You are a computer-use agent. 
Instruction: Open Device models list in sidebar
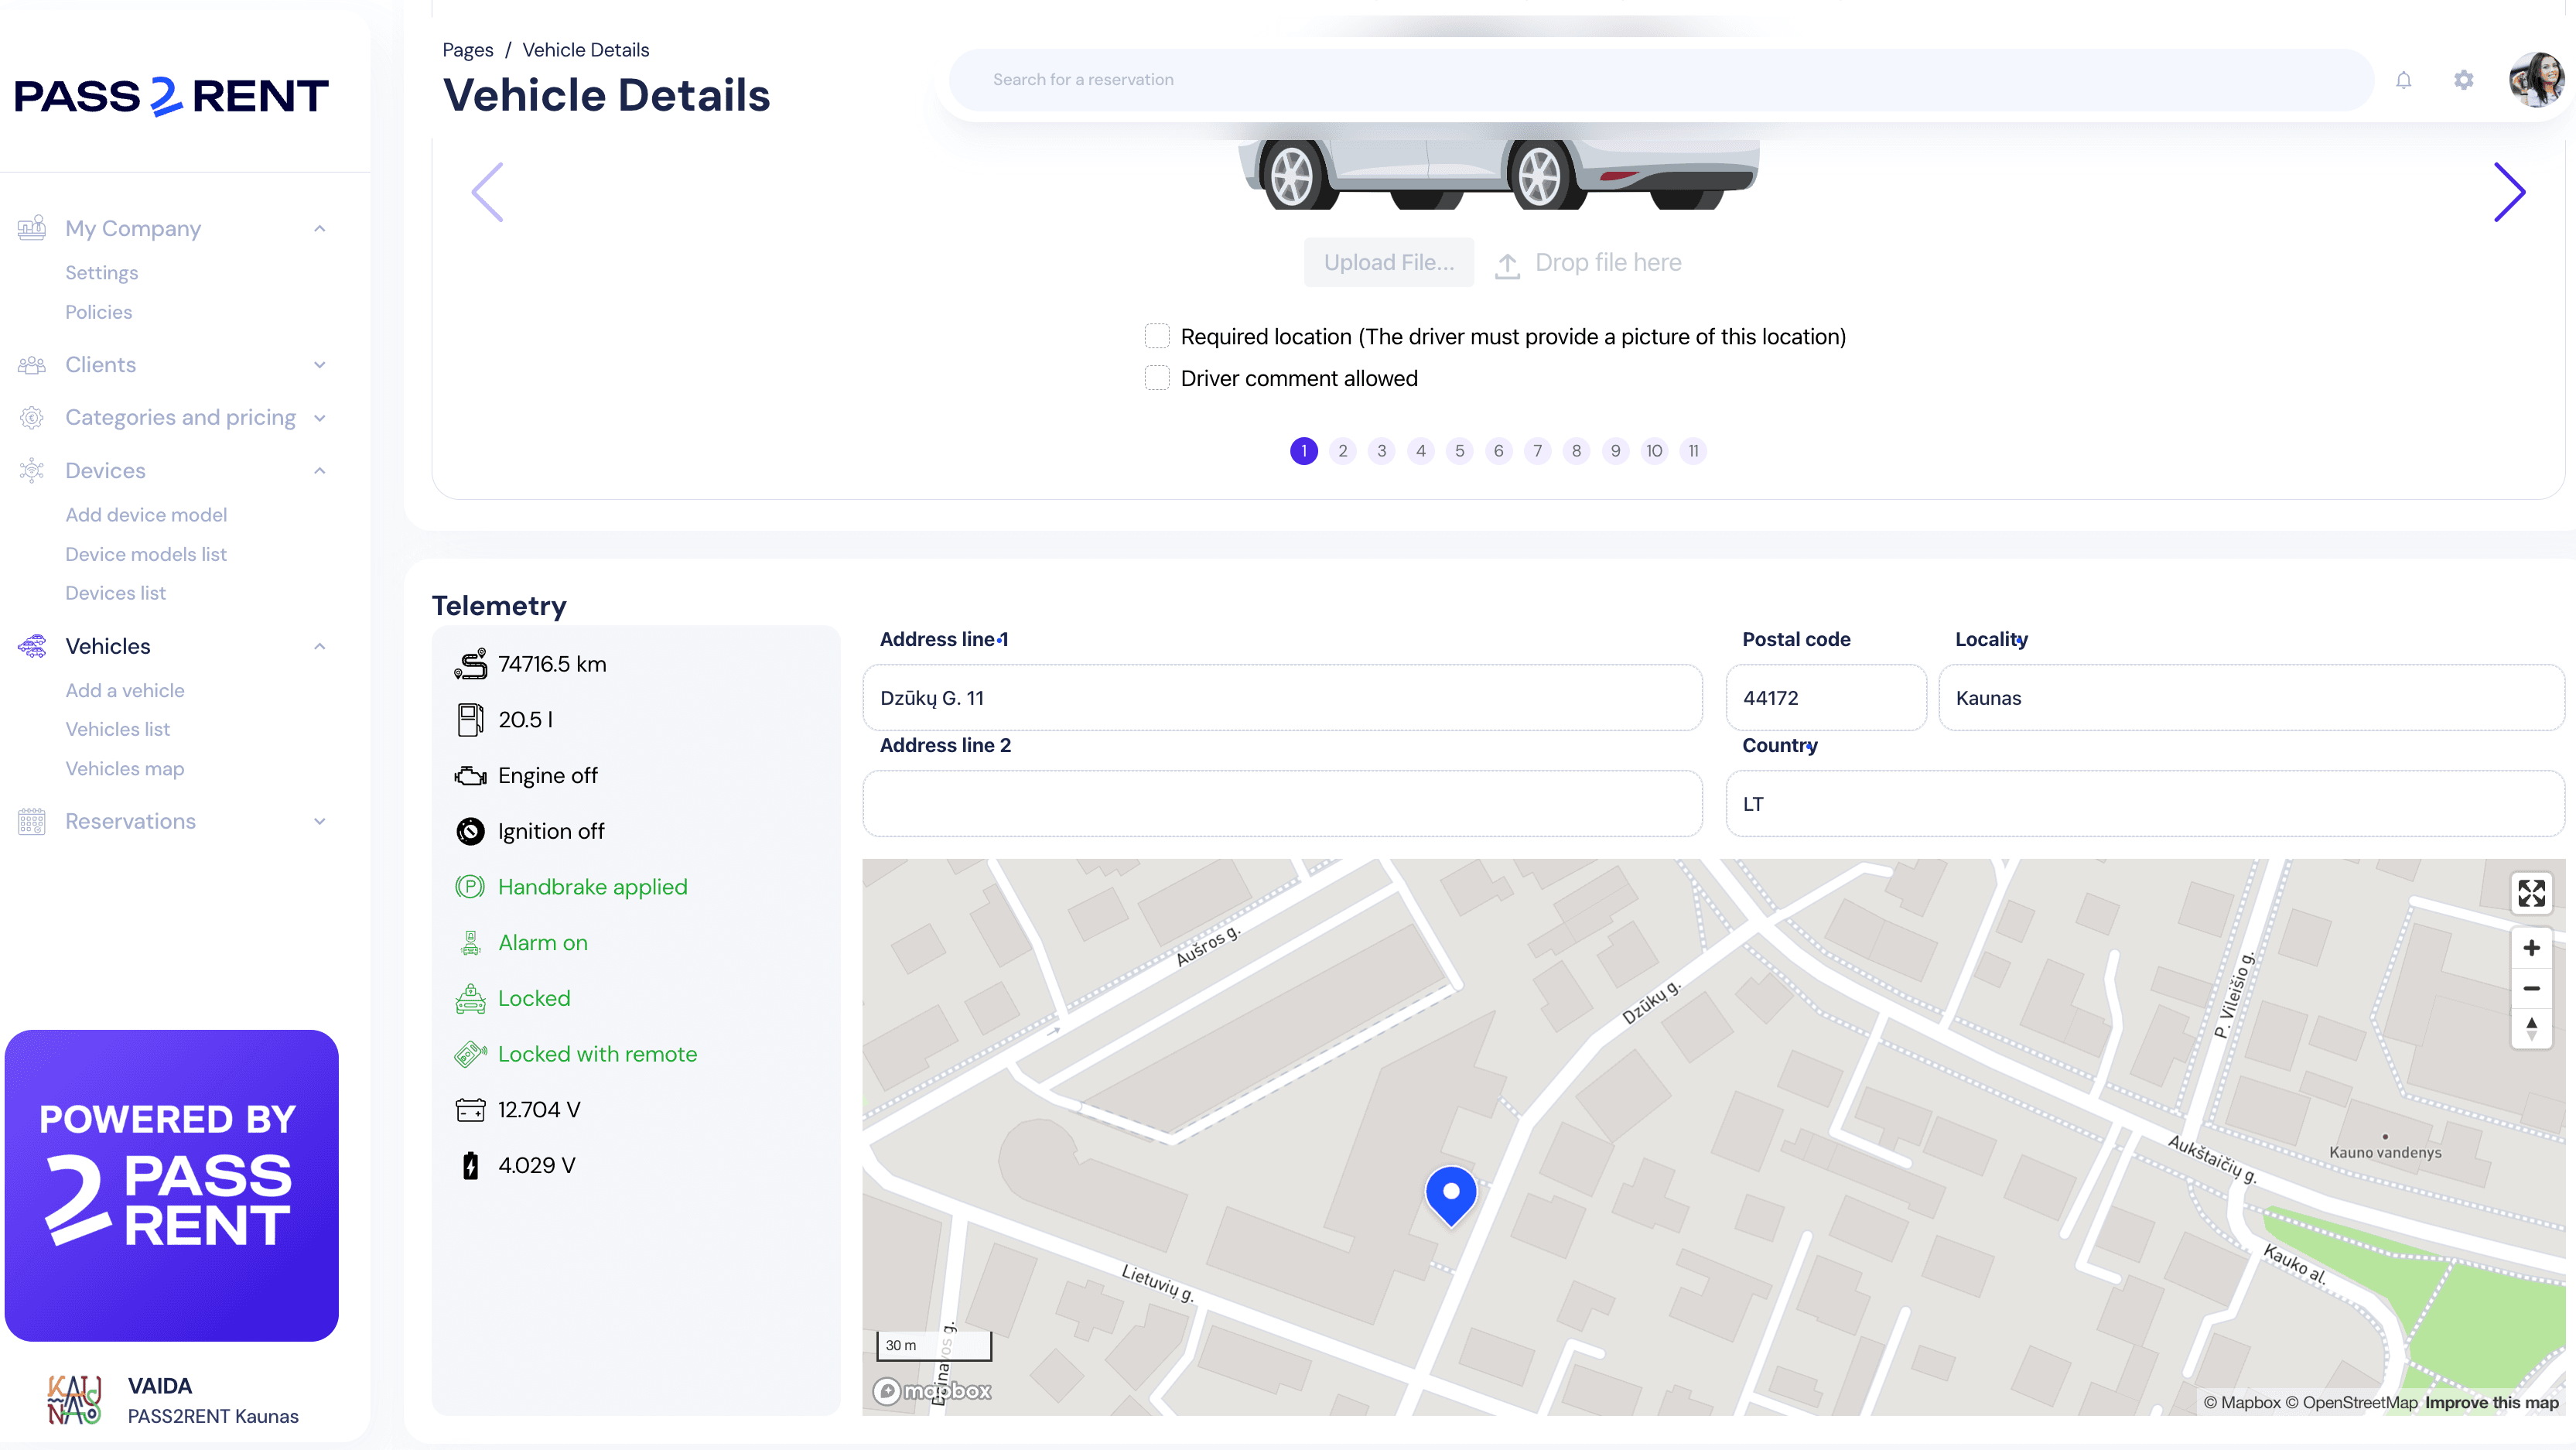146,554
